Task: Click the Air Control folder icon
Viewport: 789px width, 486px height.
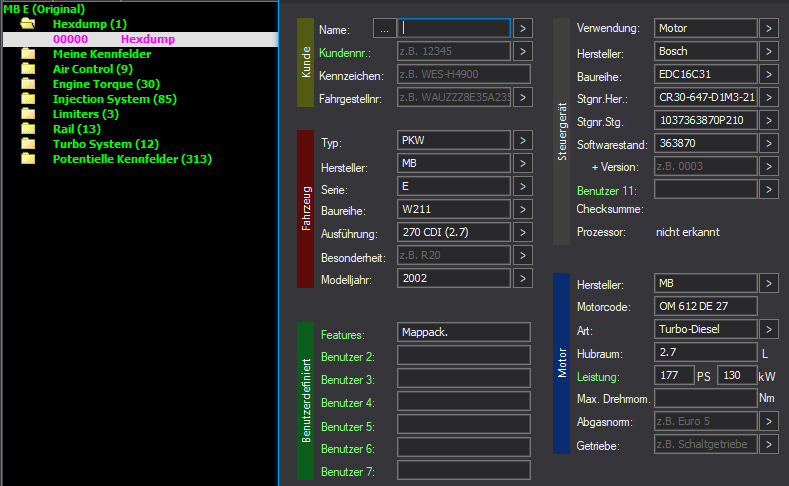Action: point(28,69)
